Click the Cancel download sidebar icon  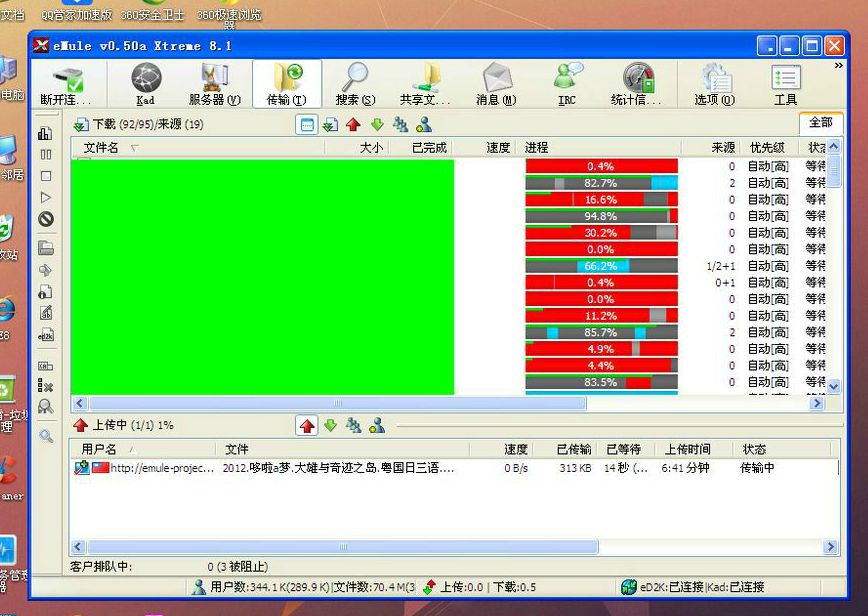click(46, 219)
